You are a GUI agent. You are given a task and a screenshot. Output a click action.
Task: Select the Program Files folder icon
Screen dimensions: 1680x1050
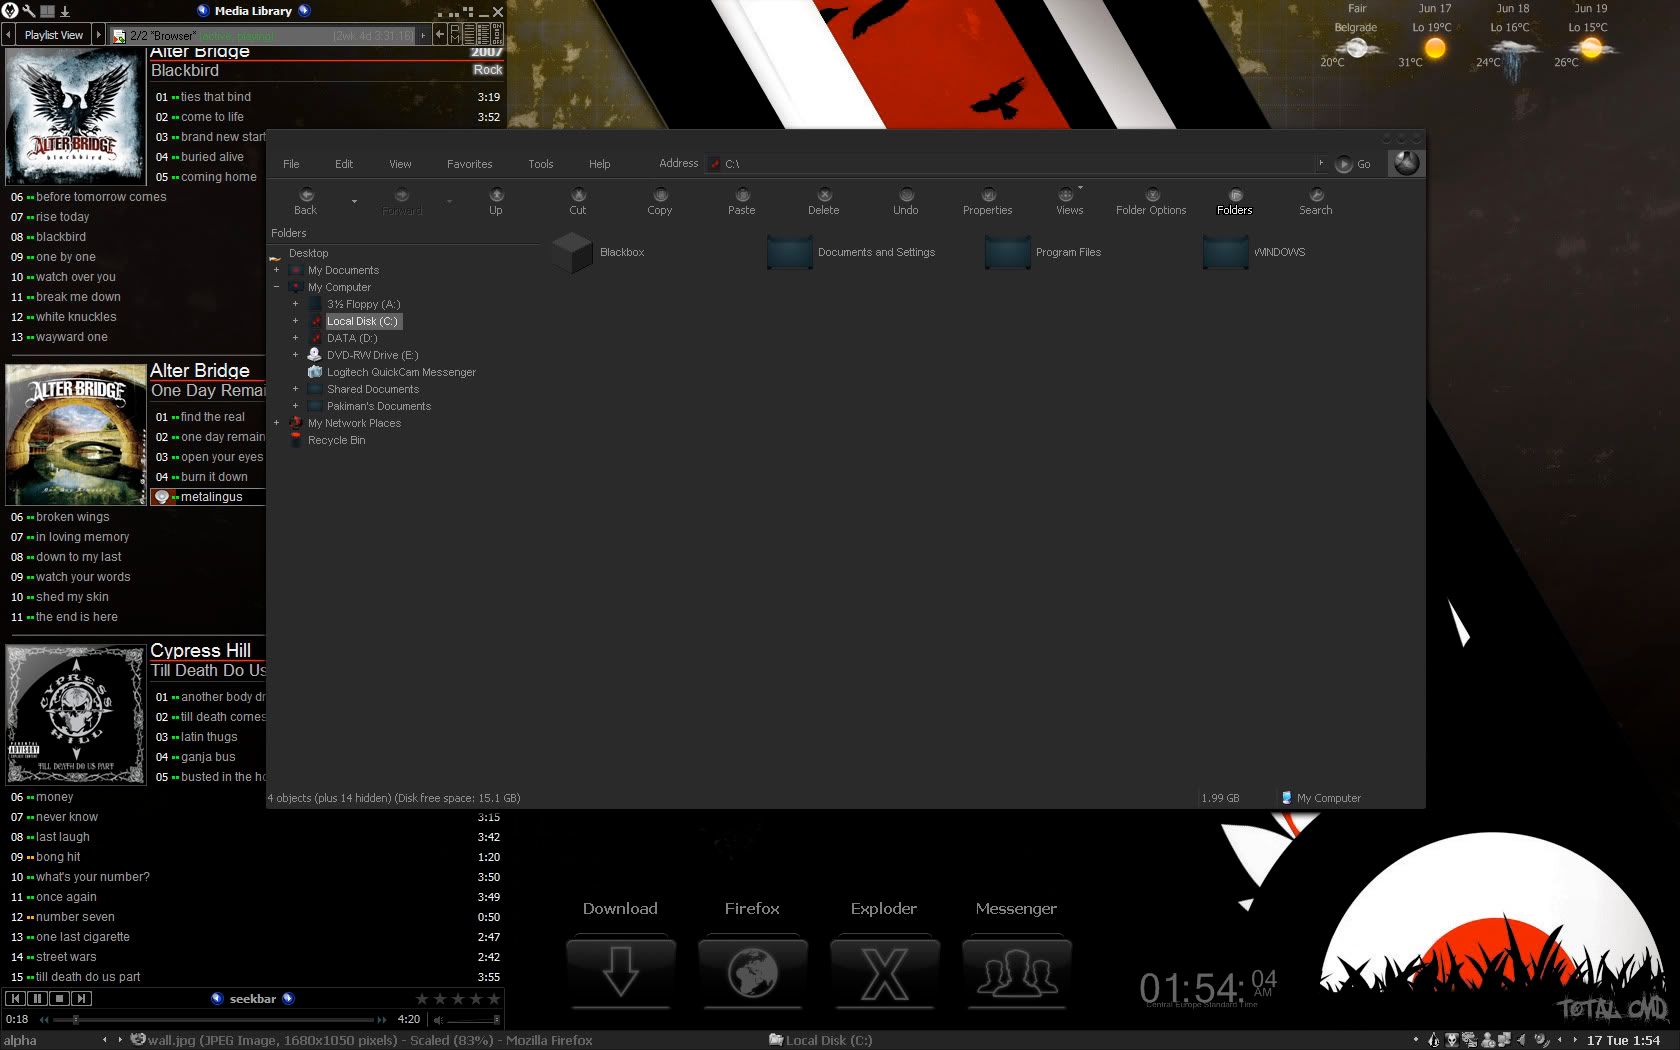point(1007,252)
